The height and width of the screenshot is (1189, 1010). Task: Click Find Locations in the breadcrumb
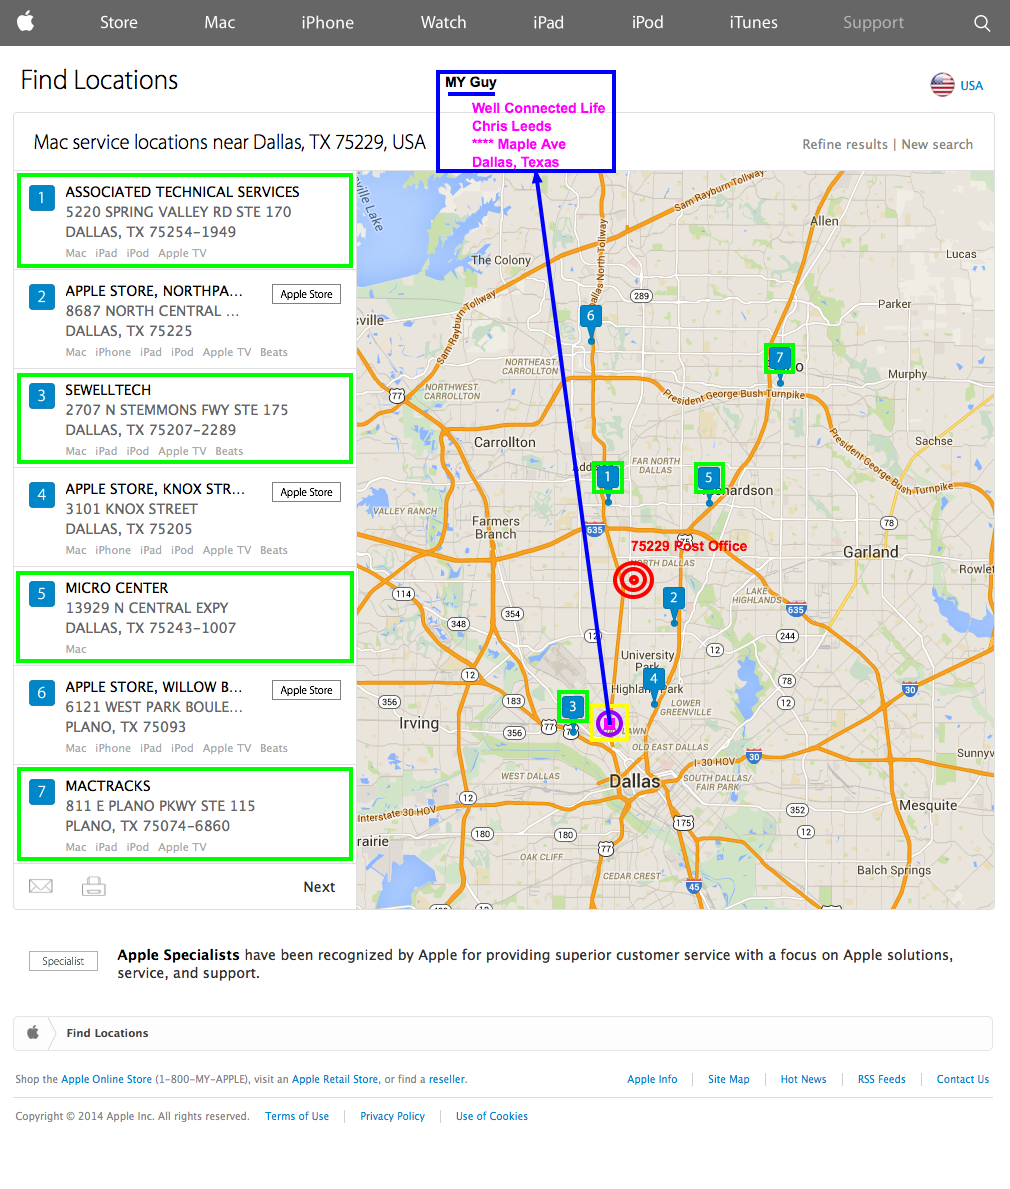click(108, 1033)
